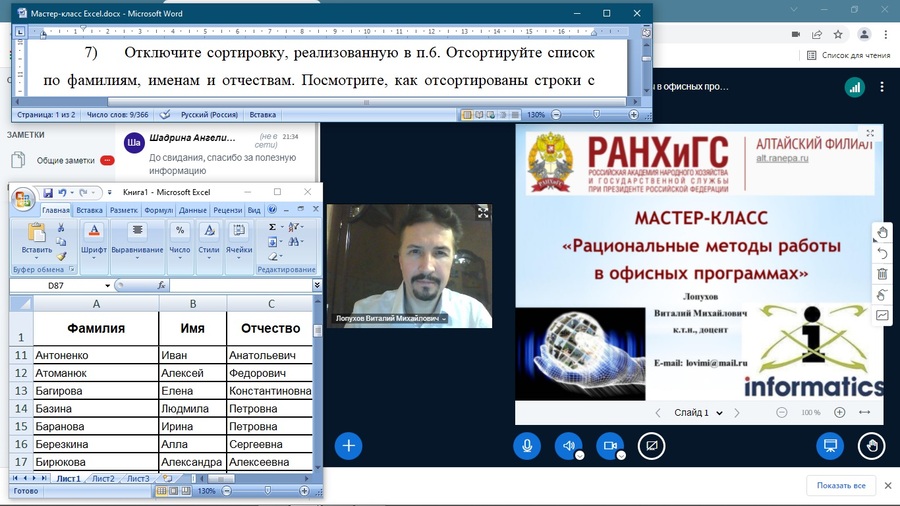Delete whiteboard annotations with trash icon

click(x=882, y=274)
